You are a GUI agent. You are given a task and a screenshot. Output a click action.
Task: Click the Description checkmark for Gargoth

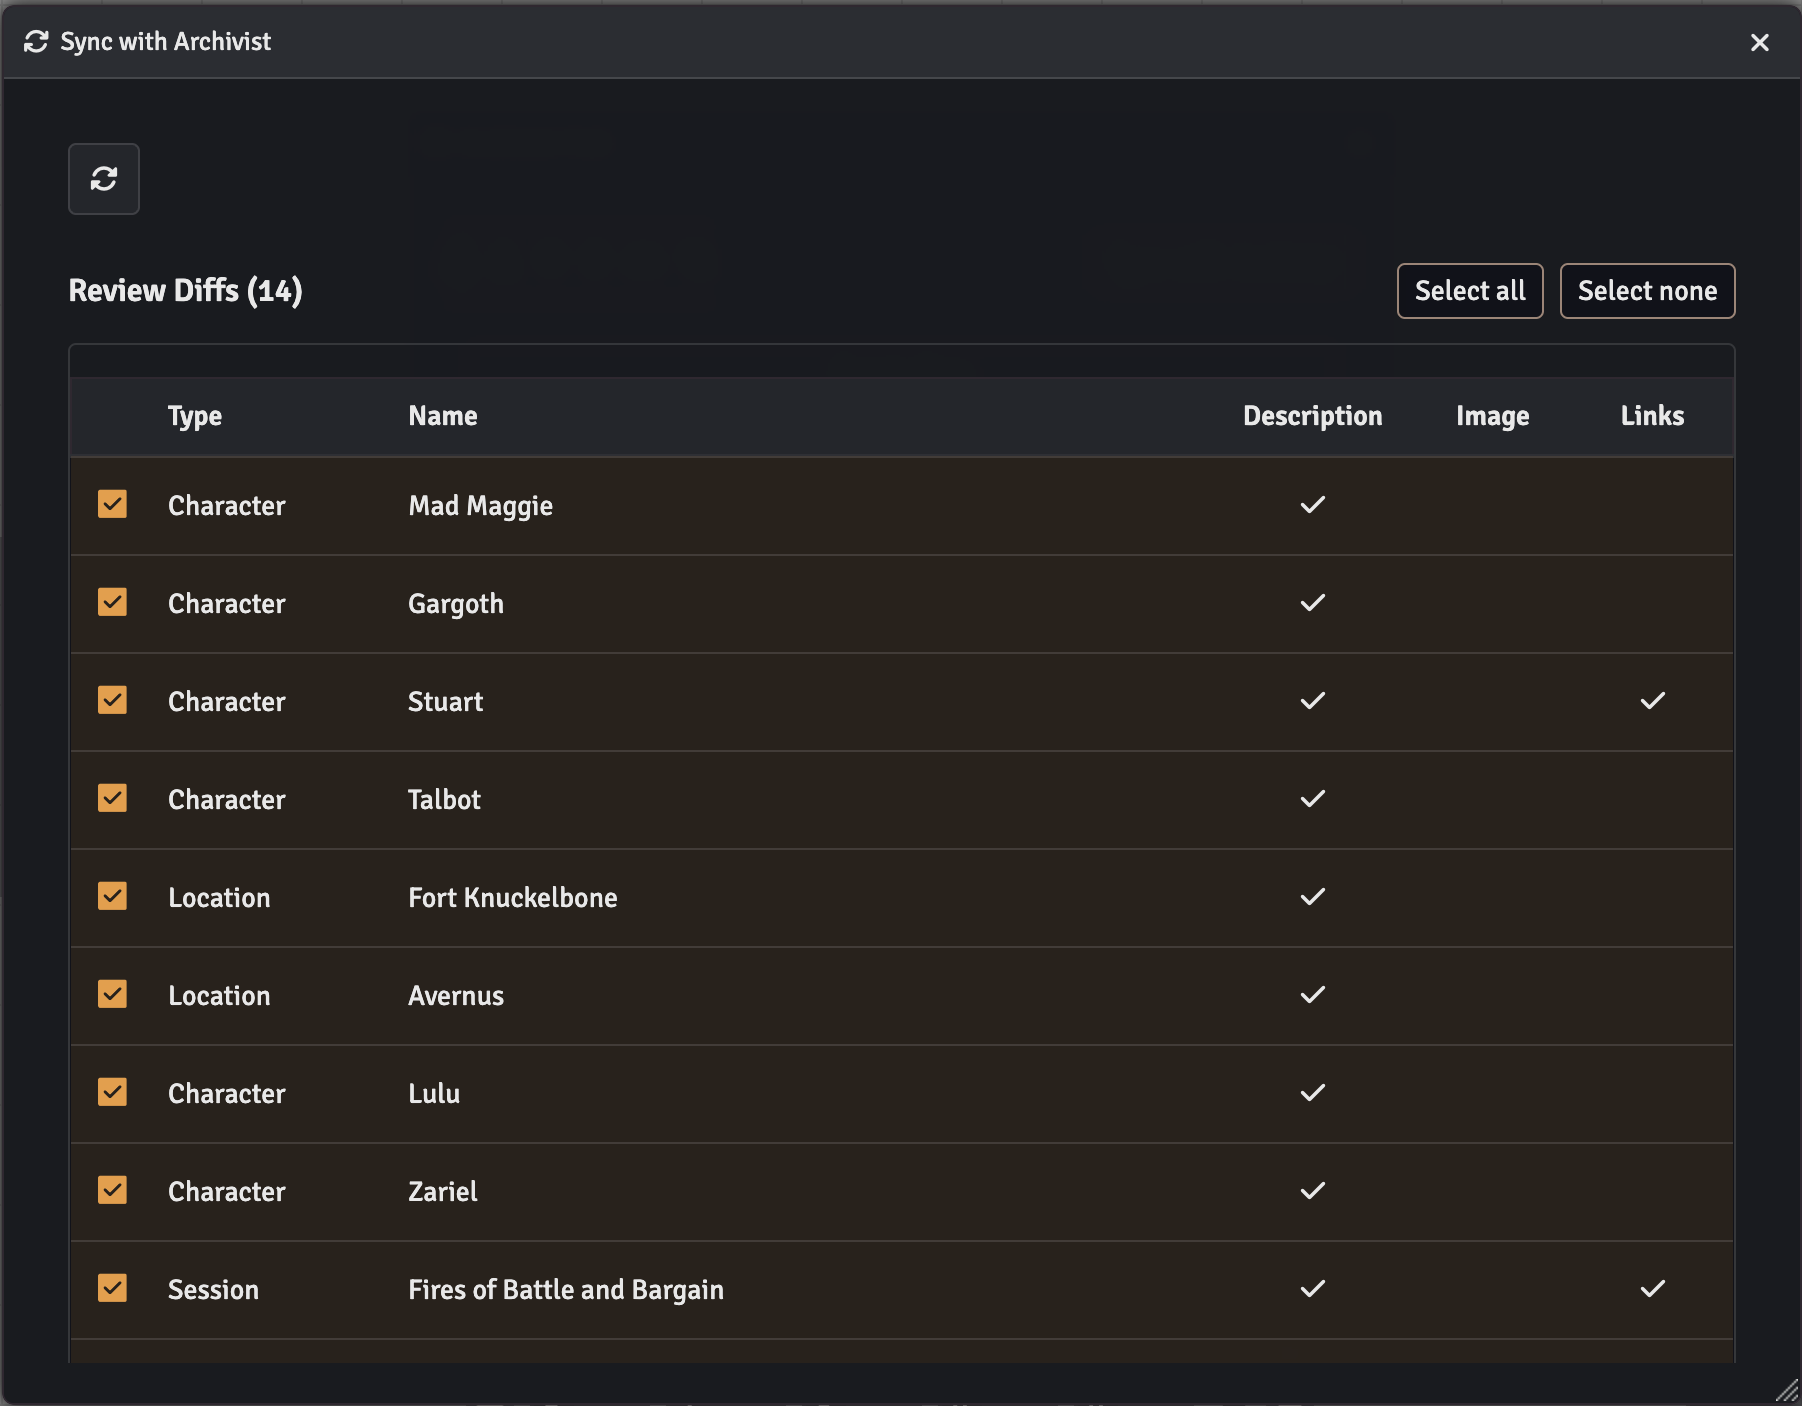click(1312, 602)
